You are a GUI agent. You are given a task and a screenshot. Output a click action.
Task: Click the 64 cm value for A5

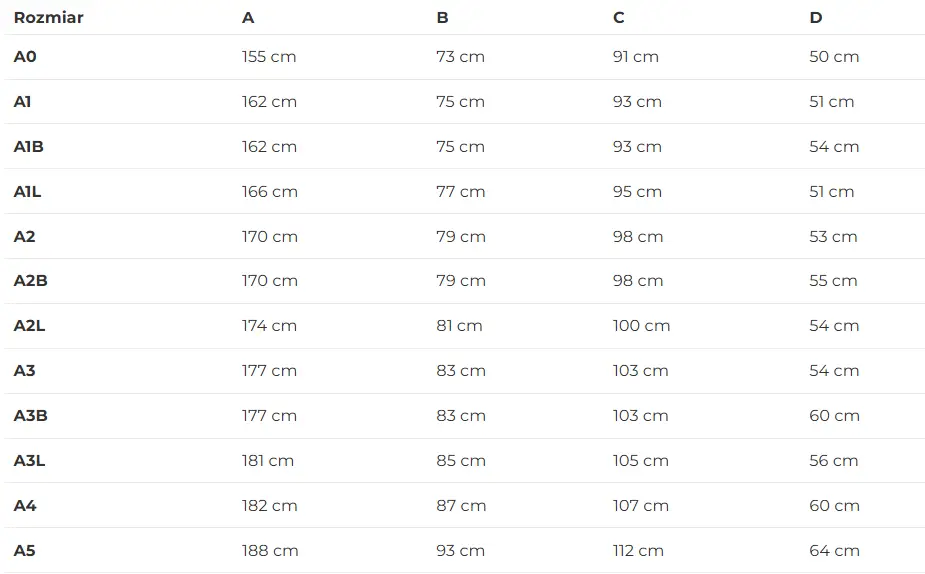tap(834, 551)
